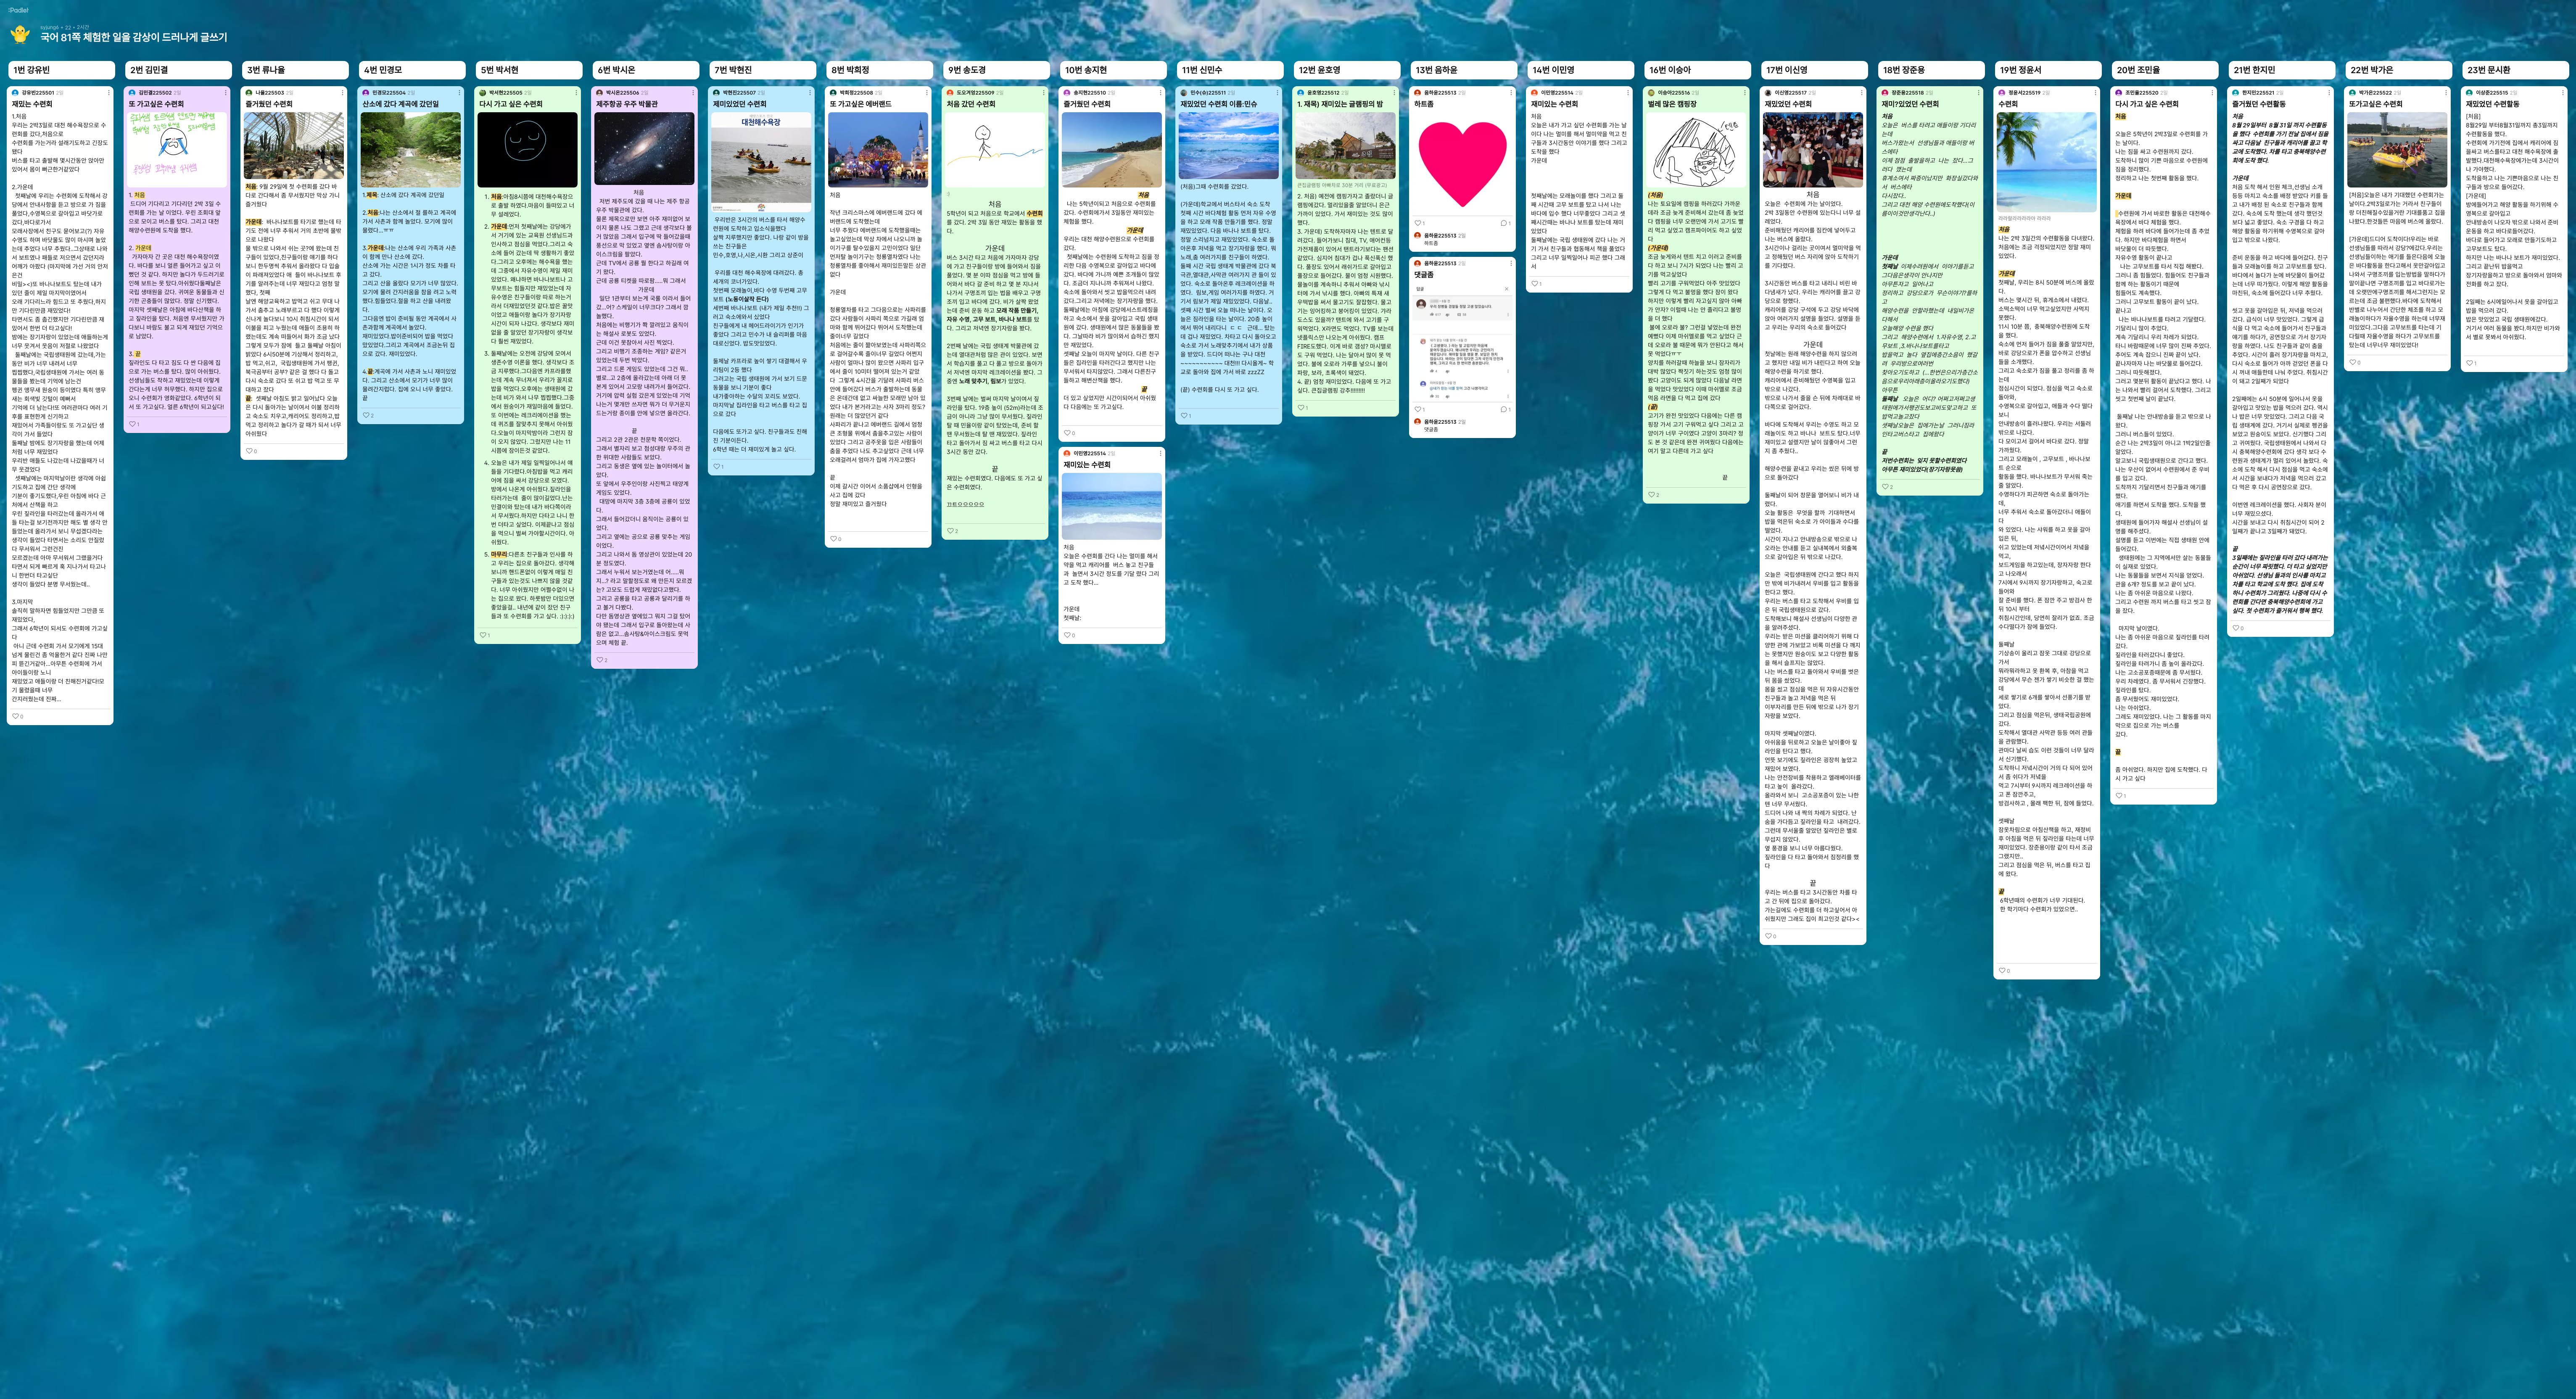Click the post title 1. 재목) 재미있는 글램핑의 밤

pos(1340,104)
